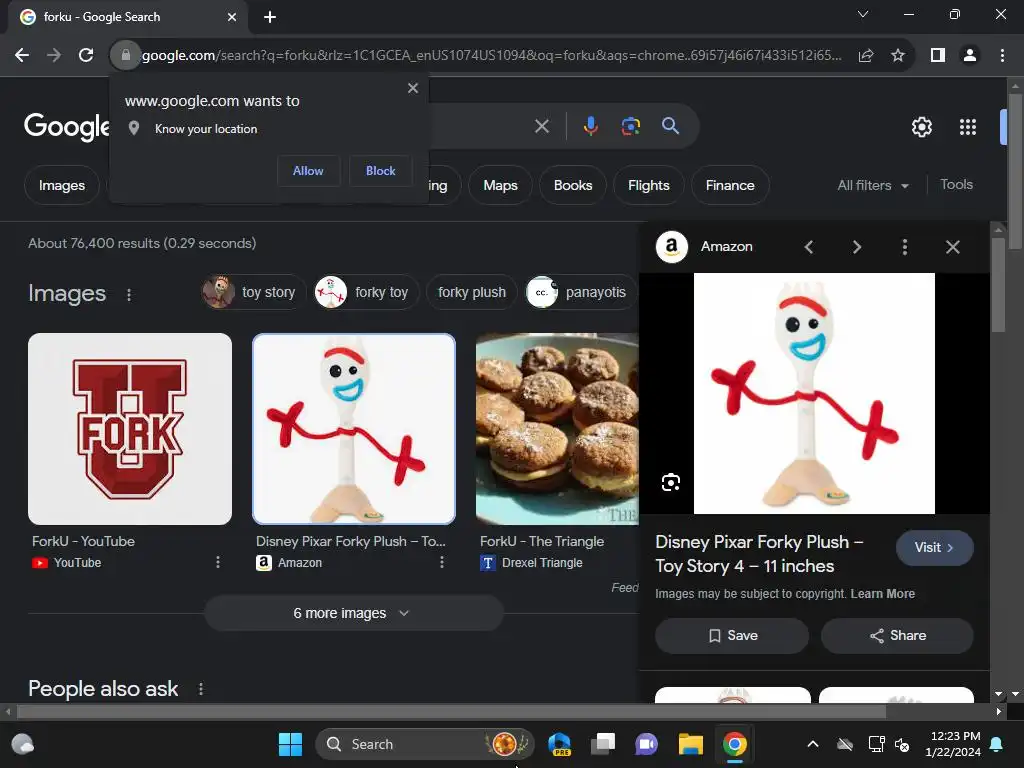Submit search with magnifier icon
1024x768 pixels.
[x=670, y=126]
